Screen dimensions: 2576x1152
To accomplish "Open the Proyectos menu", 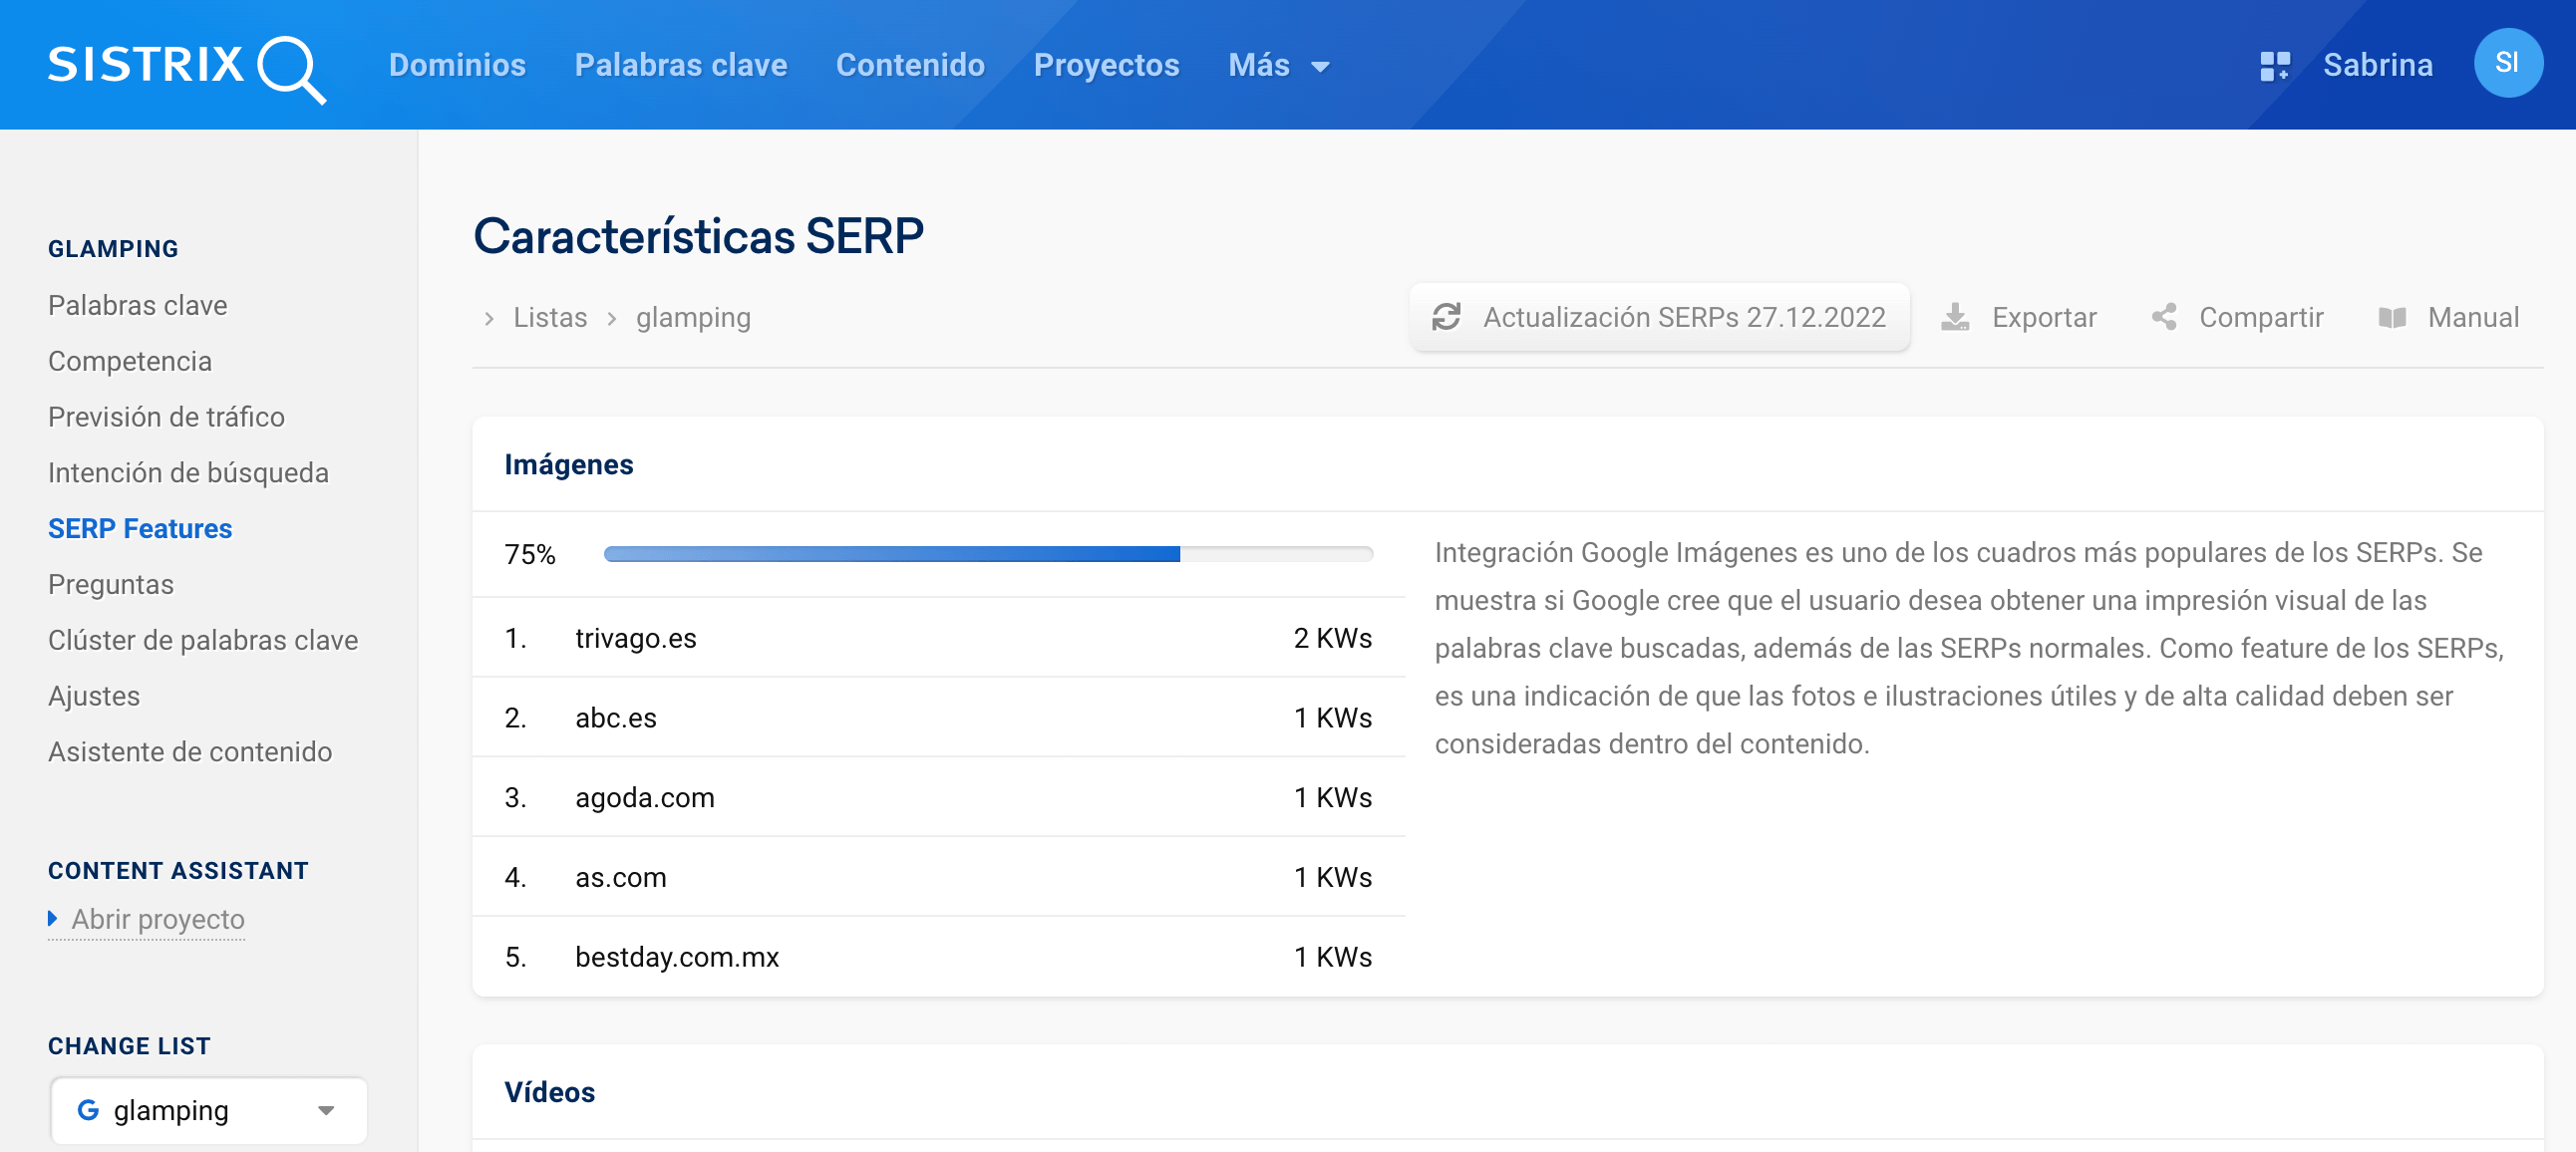I will (x=1106, y=65).
